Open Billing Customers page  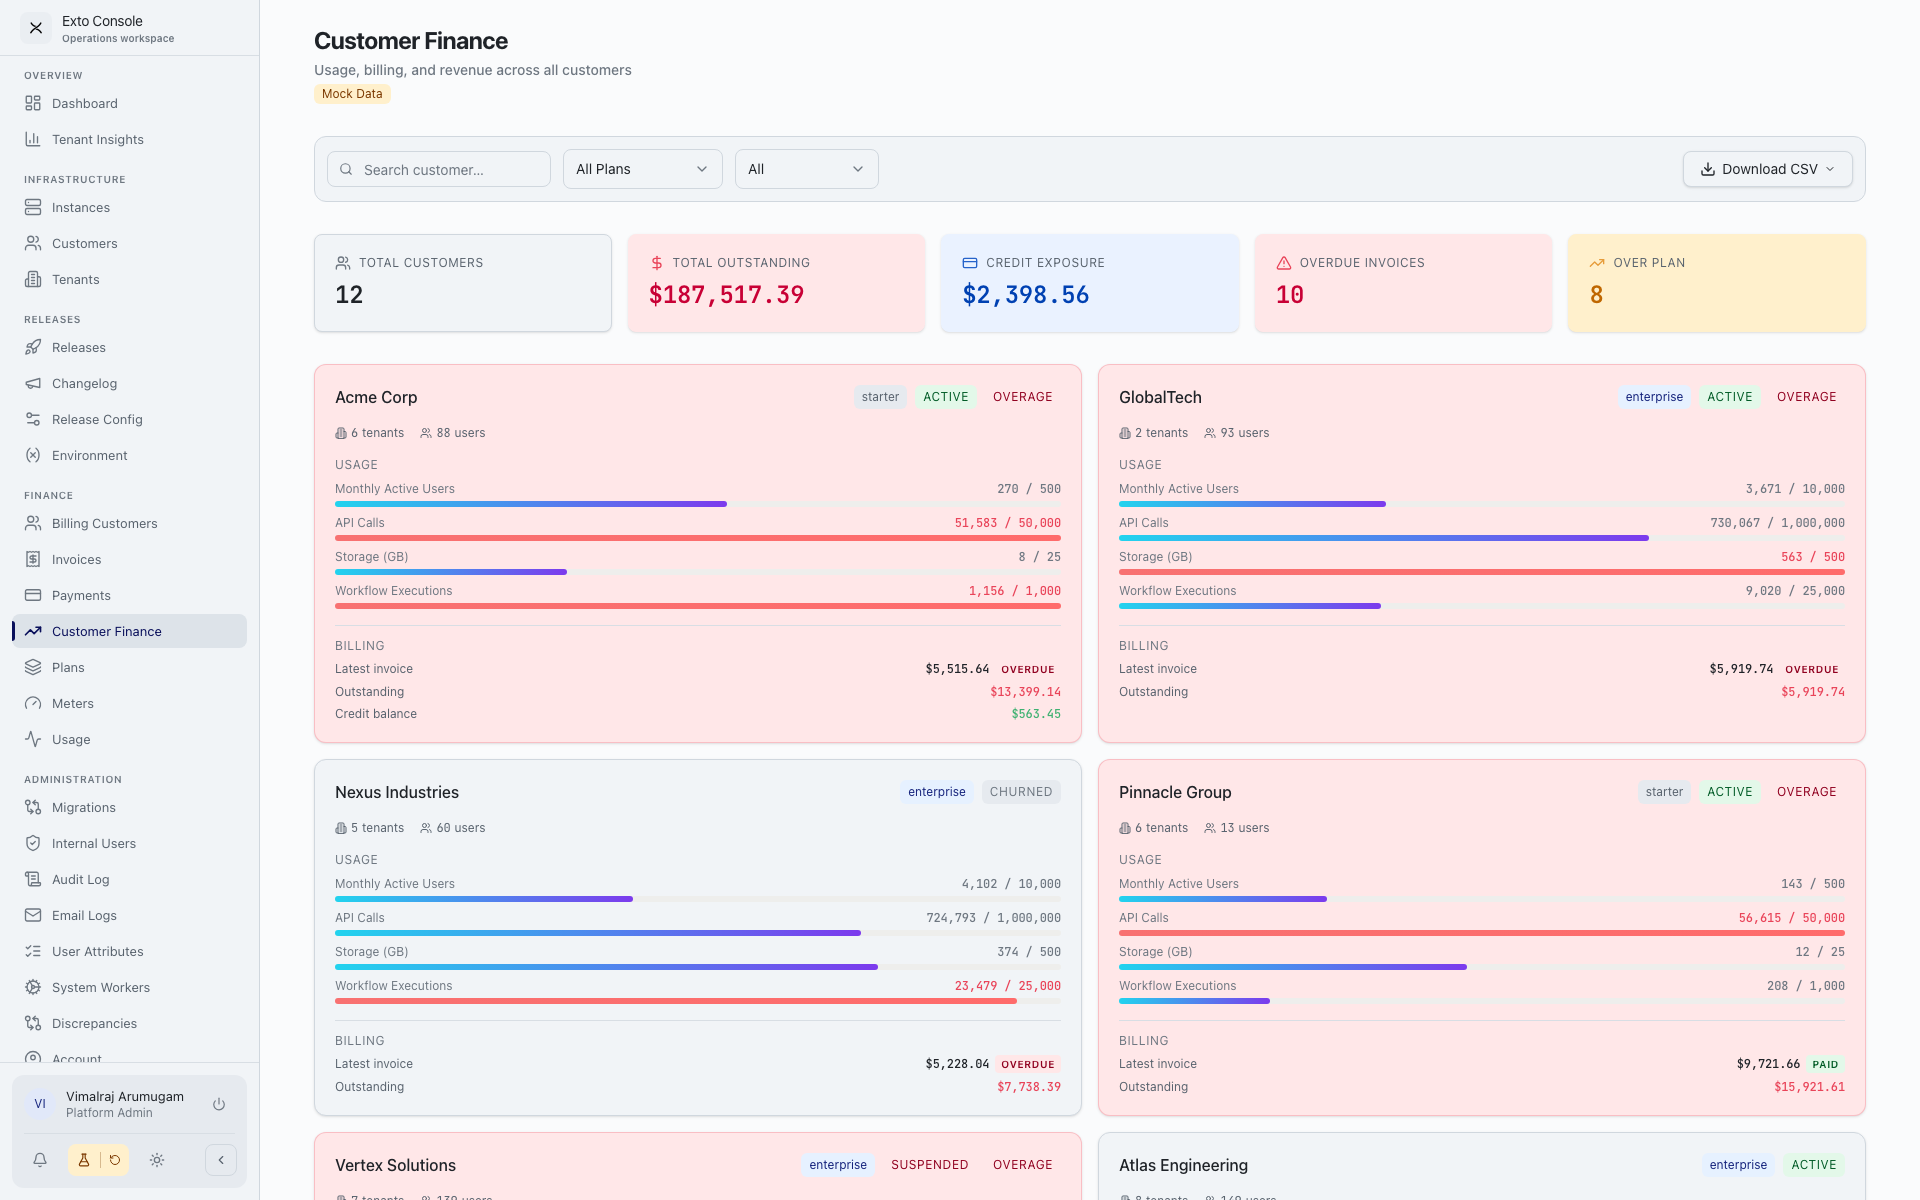click(129, 523)
